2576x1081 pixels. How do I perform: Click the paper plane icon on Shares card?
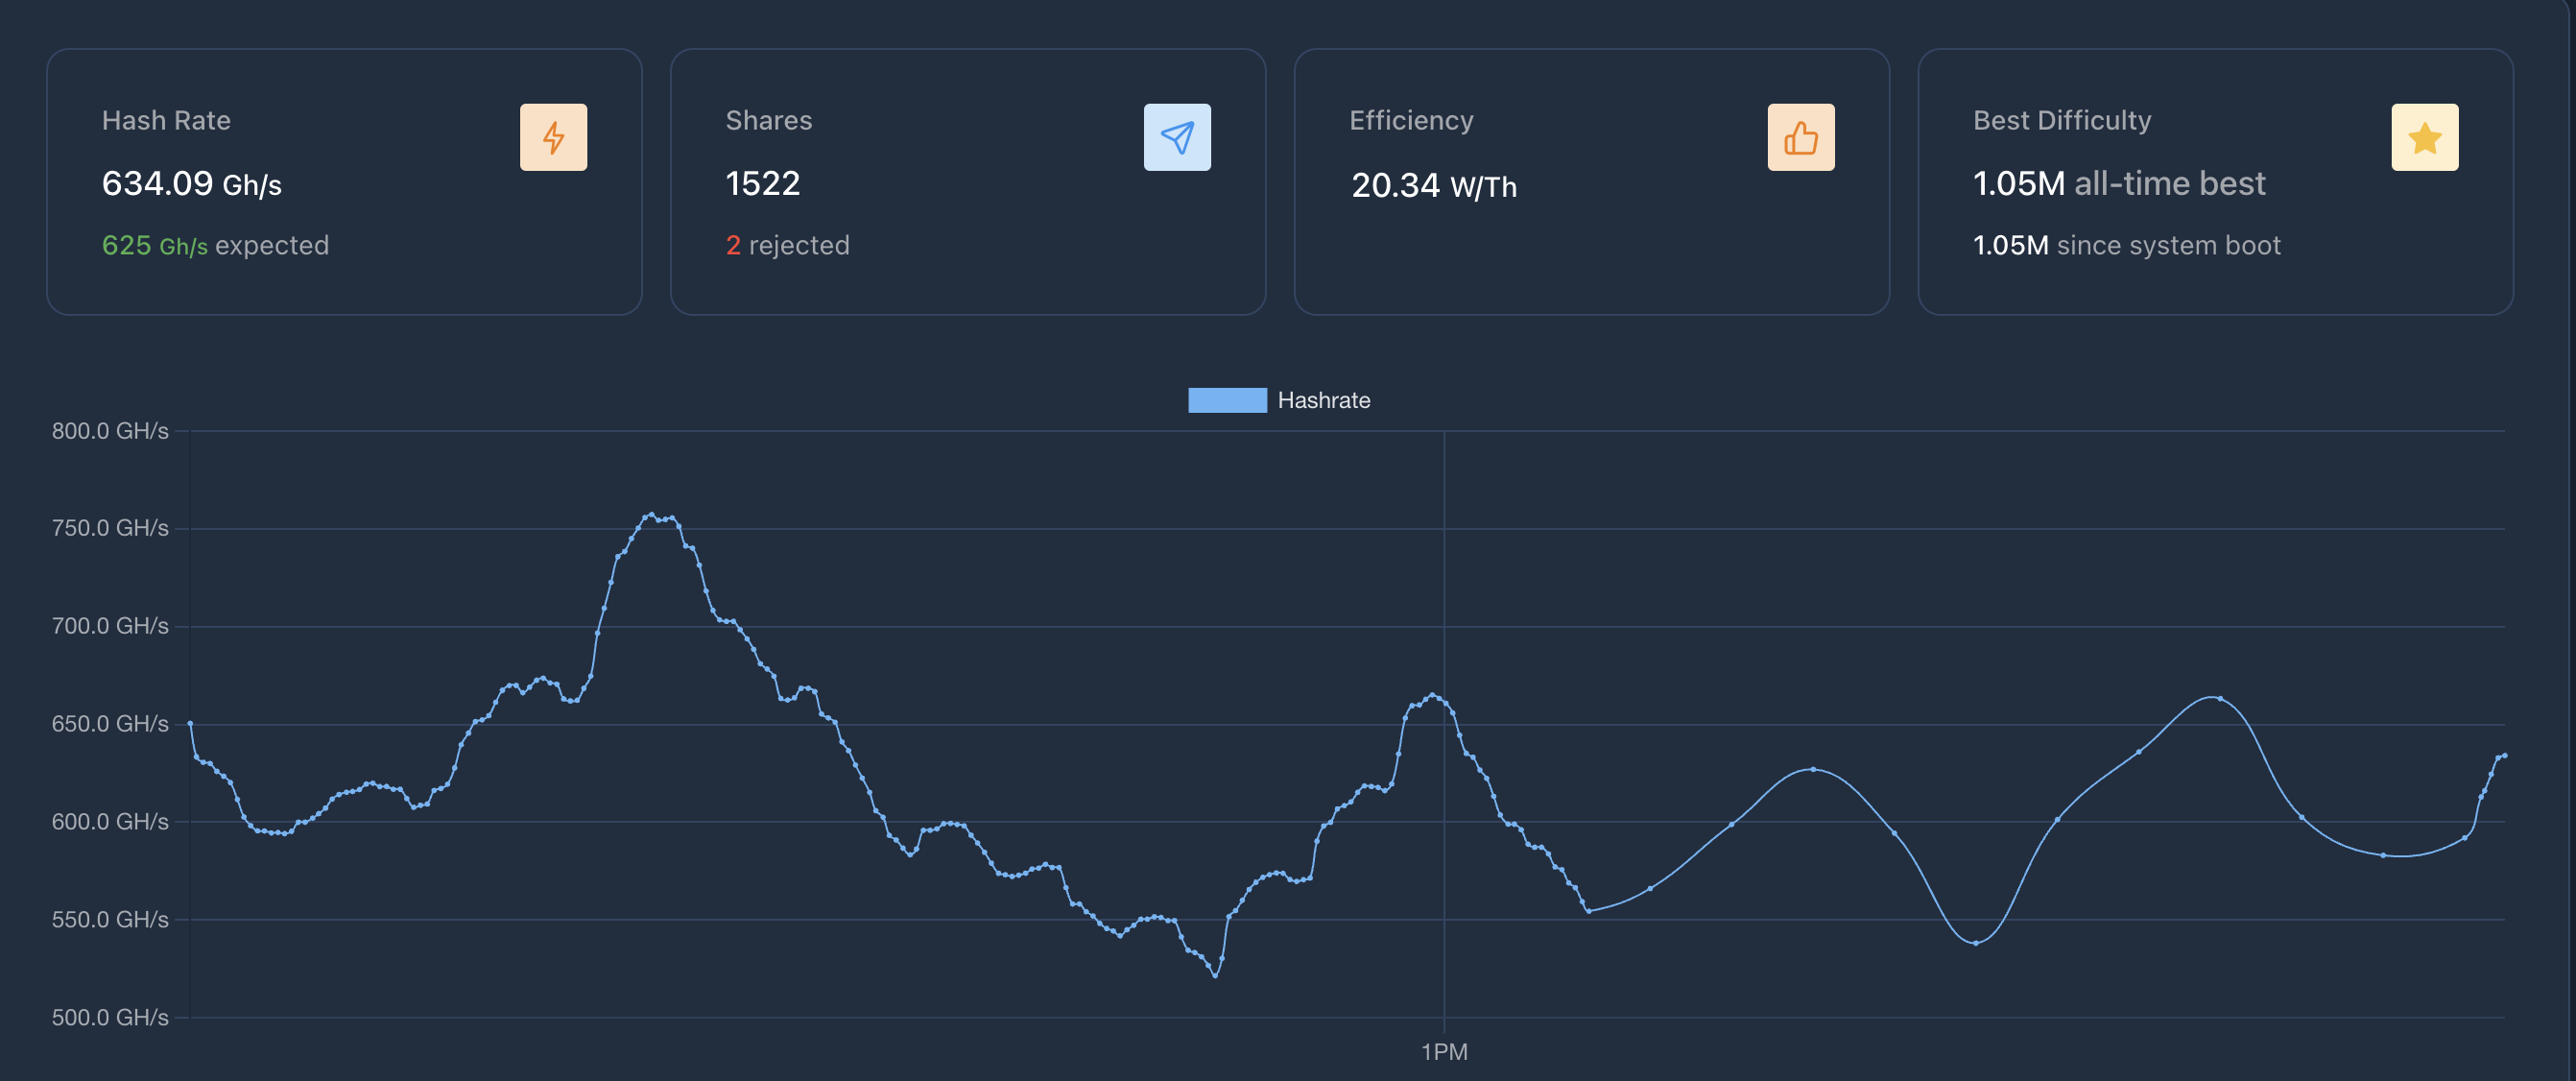click(x=1178, y=136)
